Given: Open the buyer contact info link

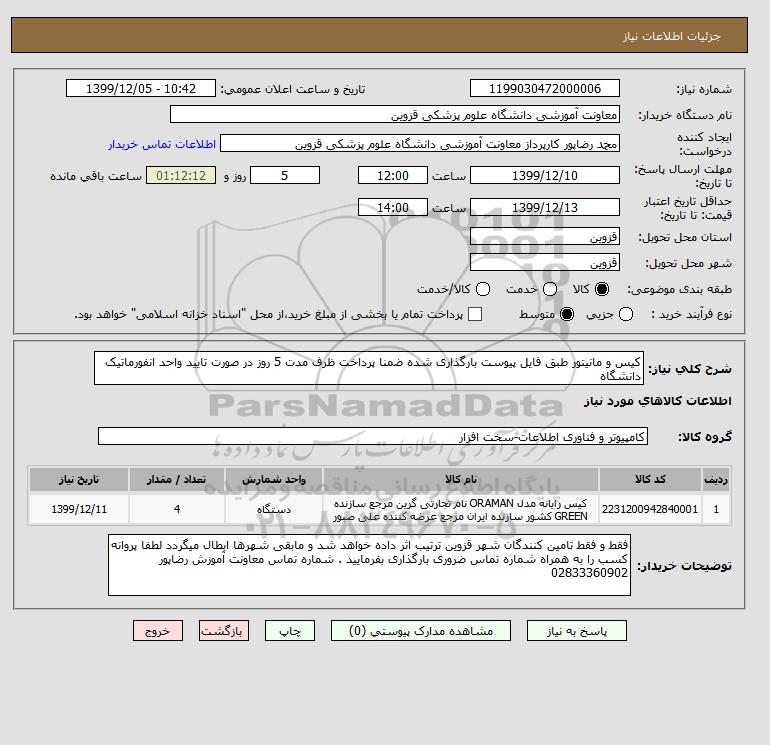Looking at the screenshot, I should pyautogui.click(x=162, y=144).
